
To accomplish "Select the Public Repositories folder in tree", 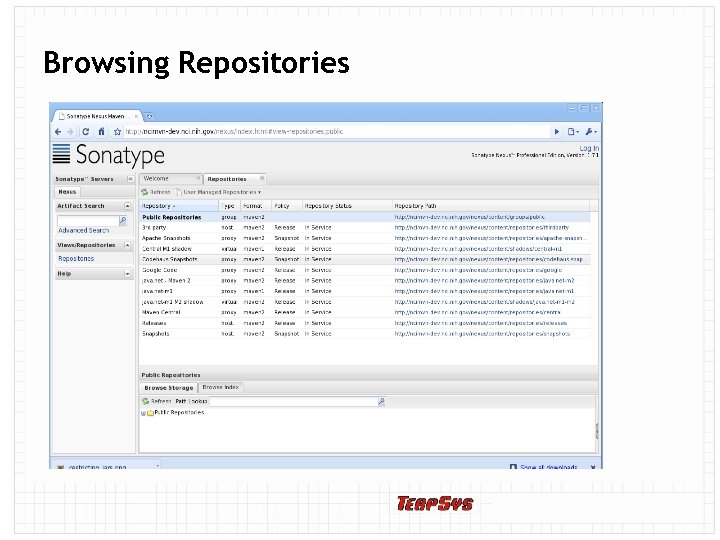I will [175, 413].
